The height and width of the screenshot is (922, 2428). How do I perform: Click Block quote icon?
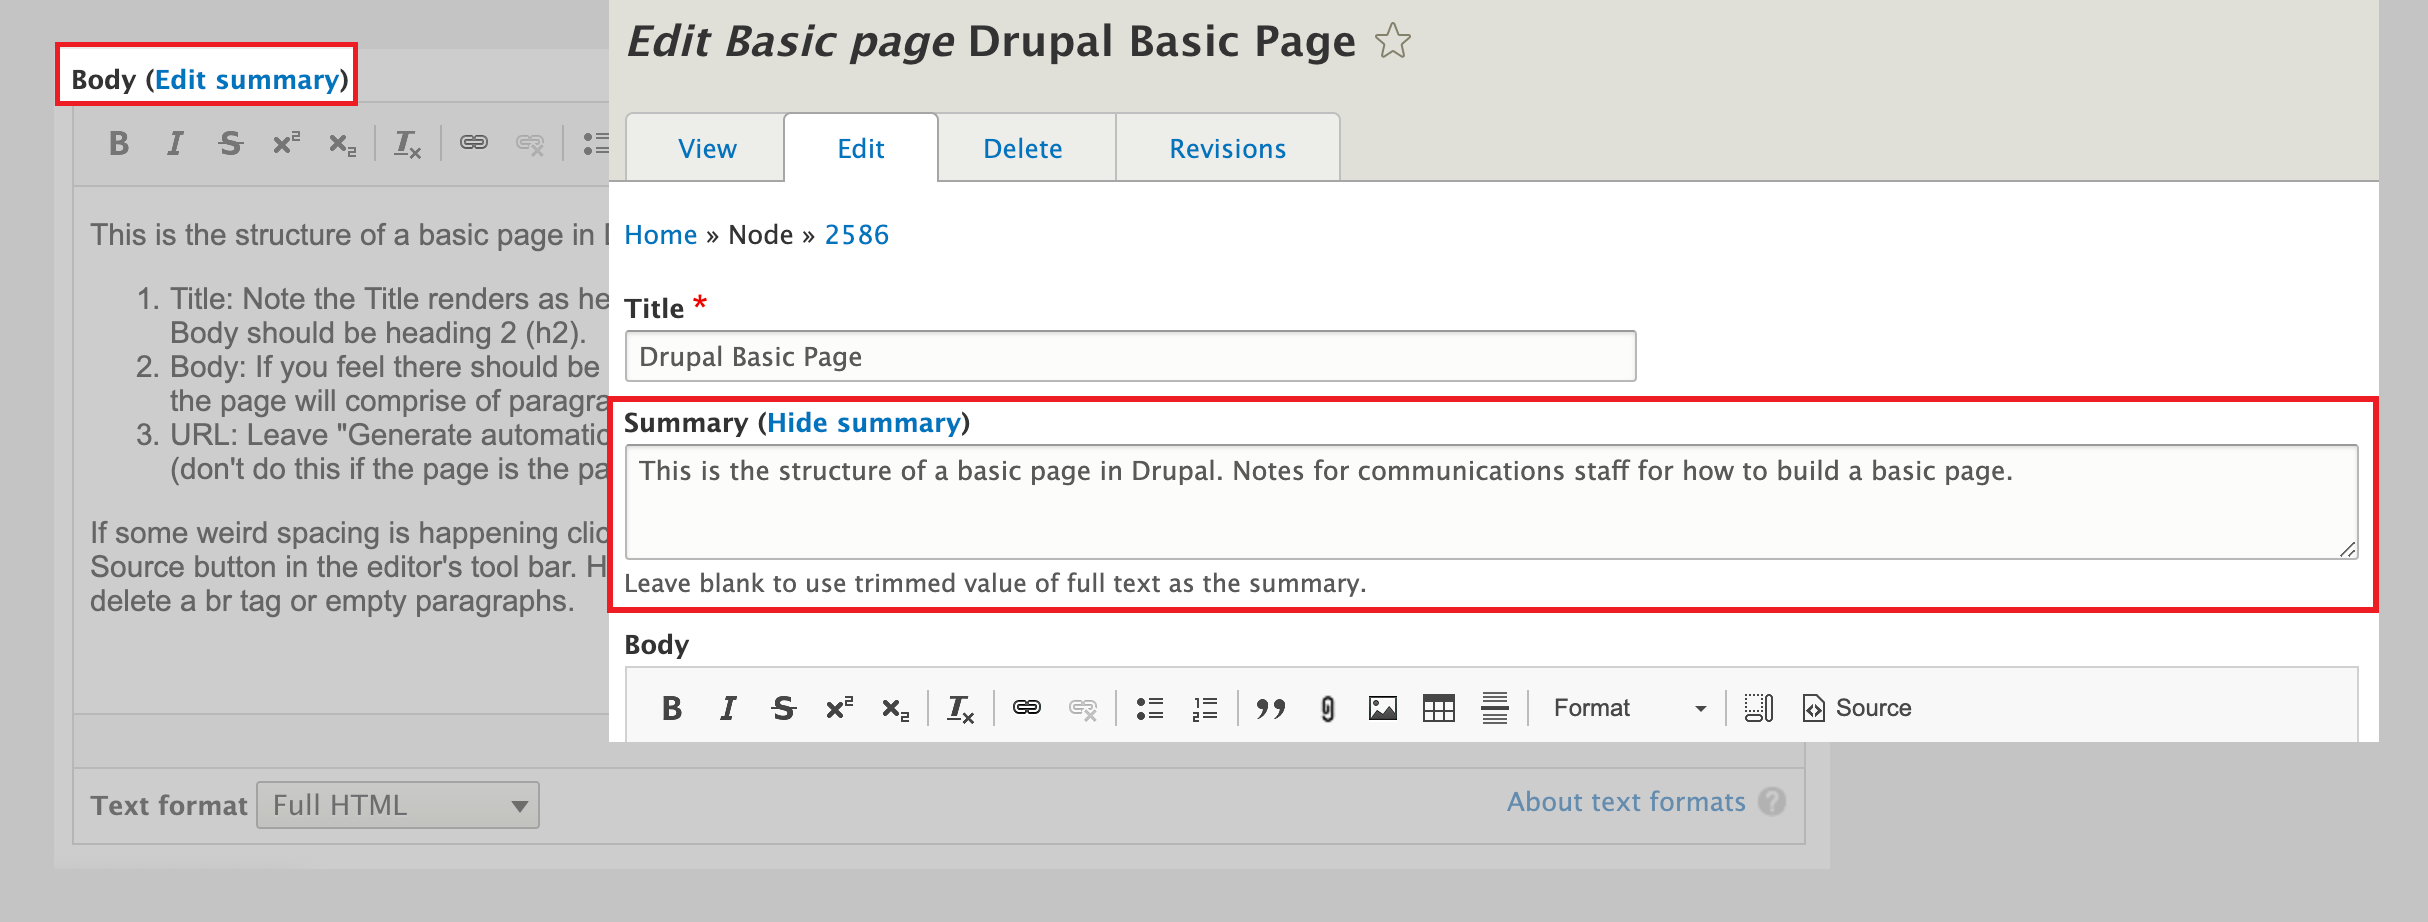1271,708
